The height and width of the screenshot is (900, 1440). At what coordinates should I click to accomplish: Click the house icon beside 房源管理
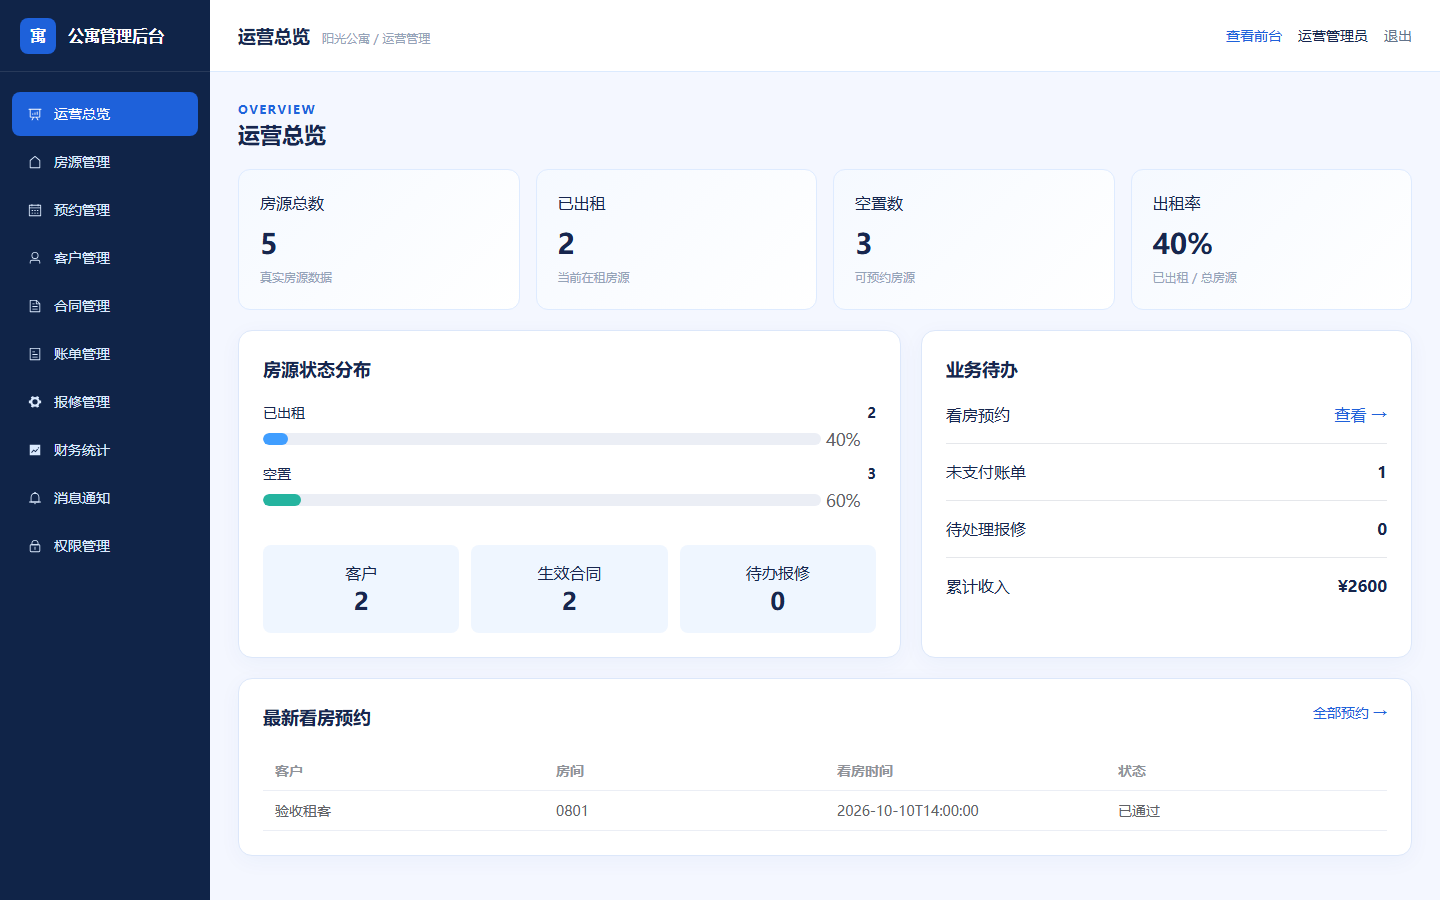pyautogui.click(x=35, y=162)
